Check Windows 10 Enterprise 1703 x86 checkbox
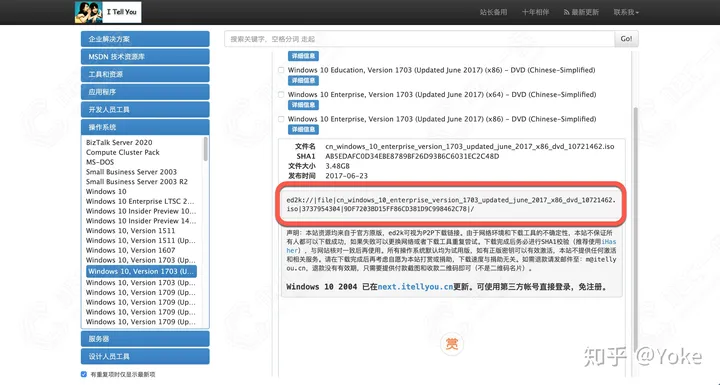This screenshot has height=385, width=720. [281, 119]
